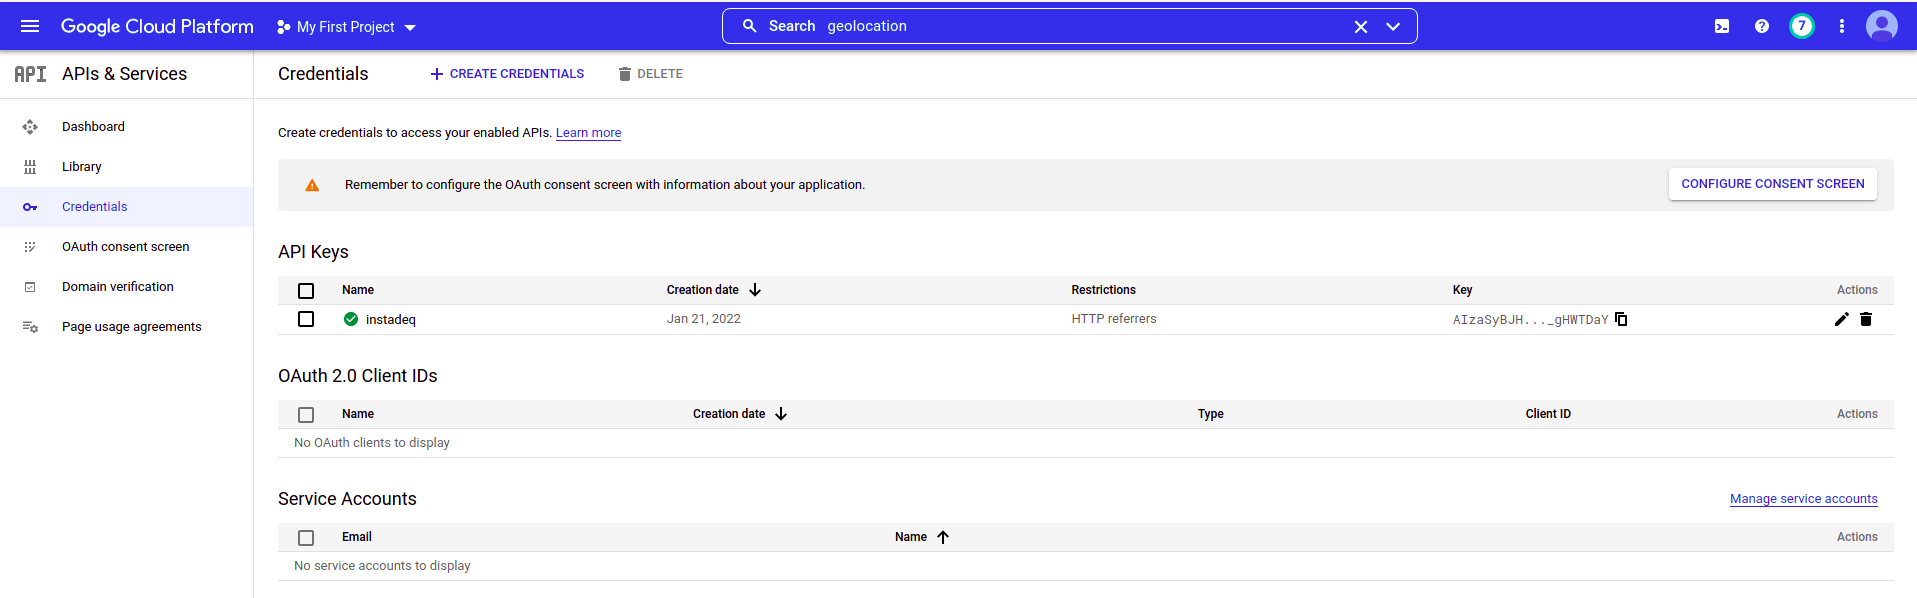The image size is (1917, 598).
Task: Click the HTTP referrers restrictions cell
Action: click(1114, 319)
